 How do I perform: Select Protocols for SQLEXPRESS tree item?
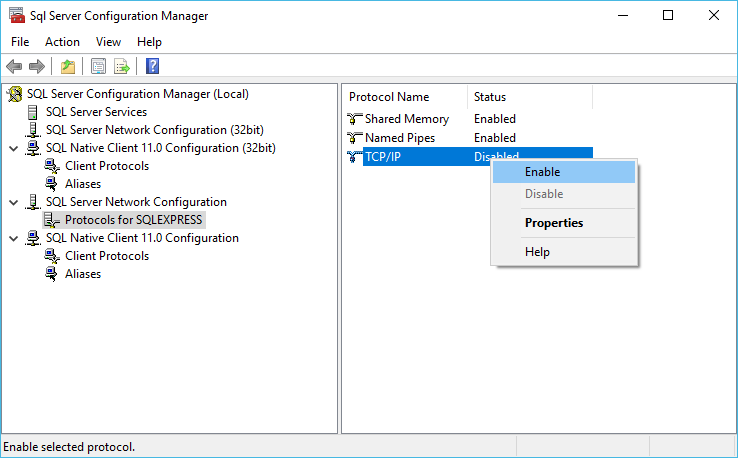134,220
